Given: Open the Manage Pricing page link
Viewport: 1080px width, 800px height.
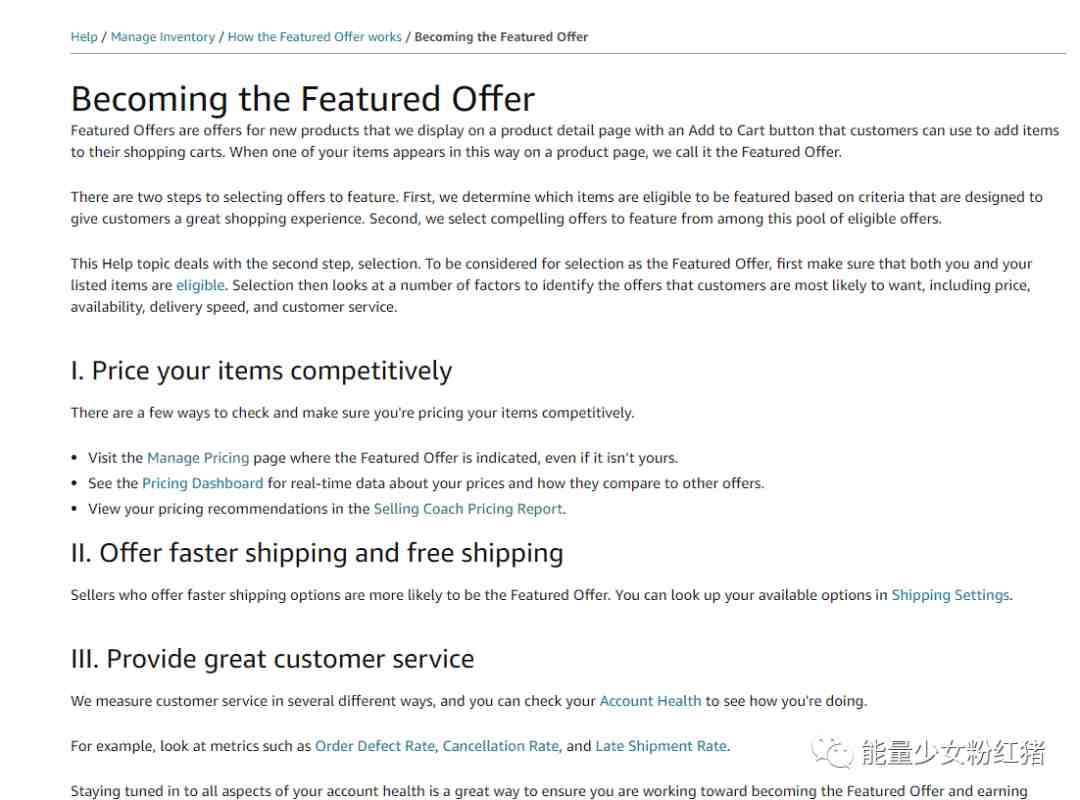Looking at the screenshot, I should pos(198,458).
